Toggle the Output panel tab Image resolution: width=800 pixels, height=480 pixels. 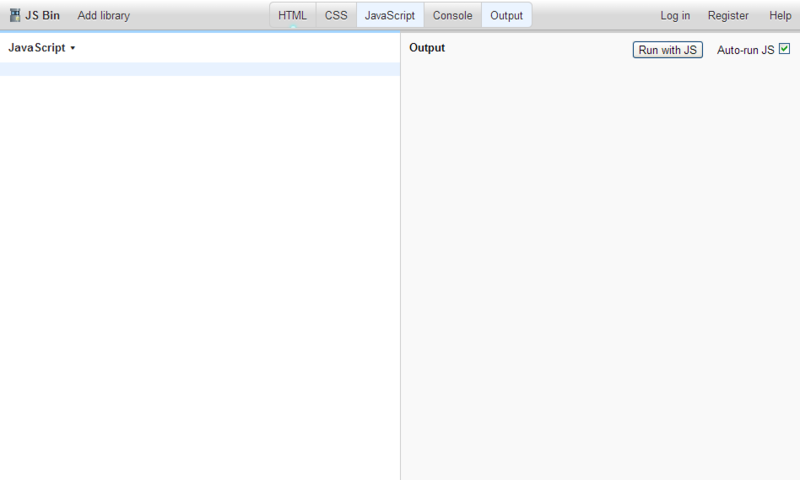coord(507,15)
